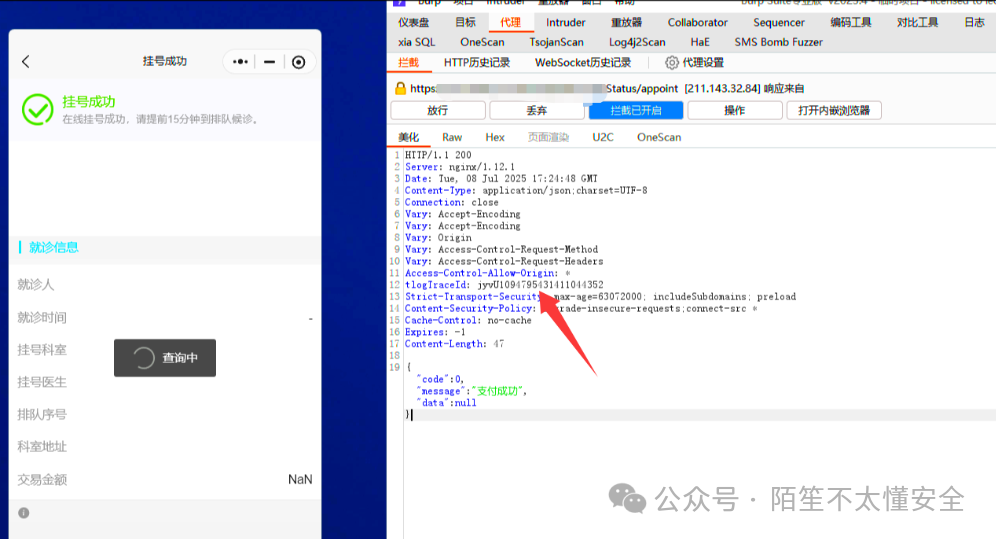Click the HTTP/1.1 200 status line
Screen dimensions: 996x539
click(438, 155)
